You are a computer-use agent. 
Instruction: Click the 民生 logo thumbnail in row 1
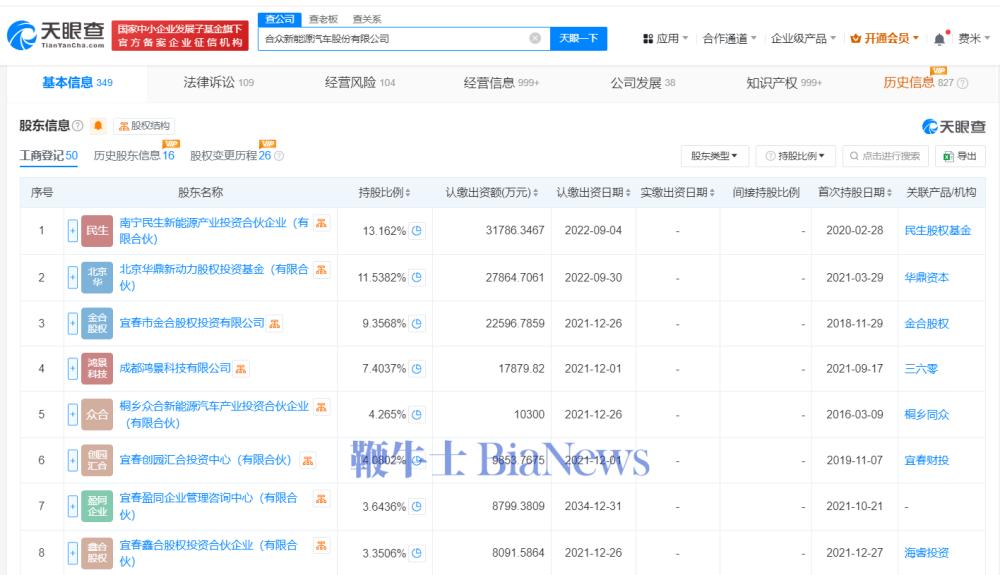coord(97,230)
